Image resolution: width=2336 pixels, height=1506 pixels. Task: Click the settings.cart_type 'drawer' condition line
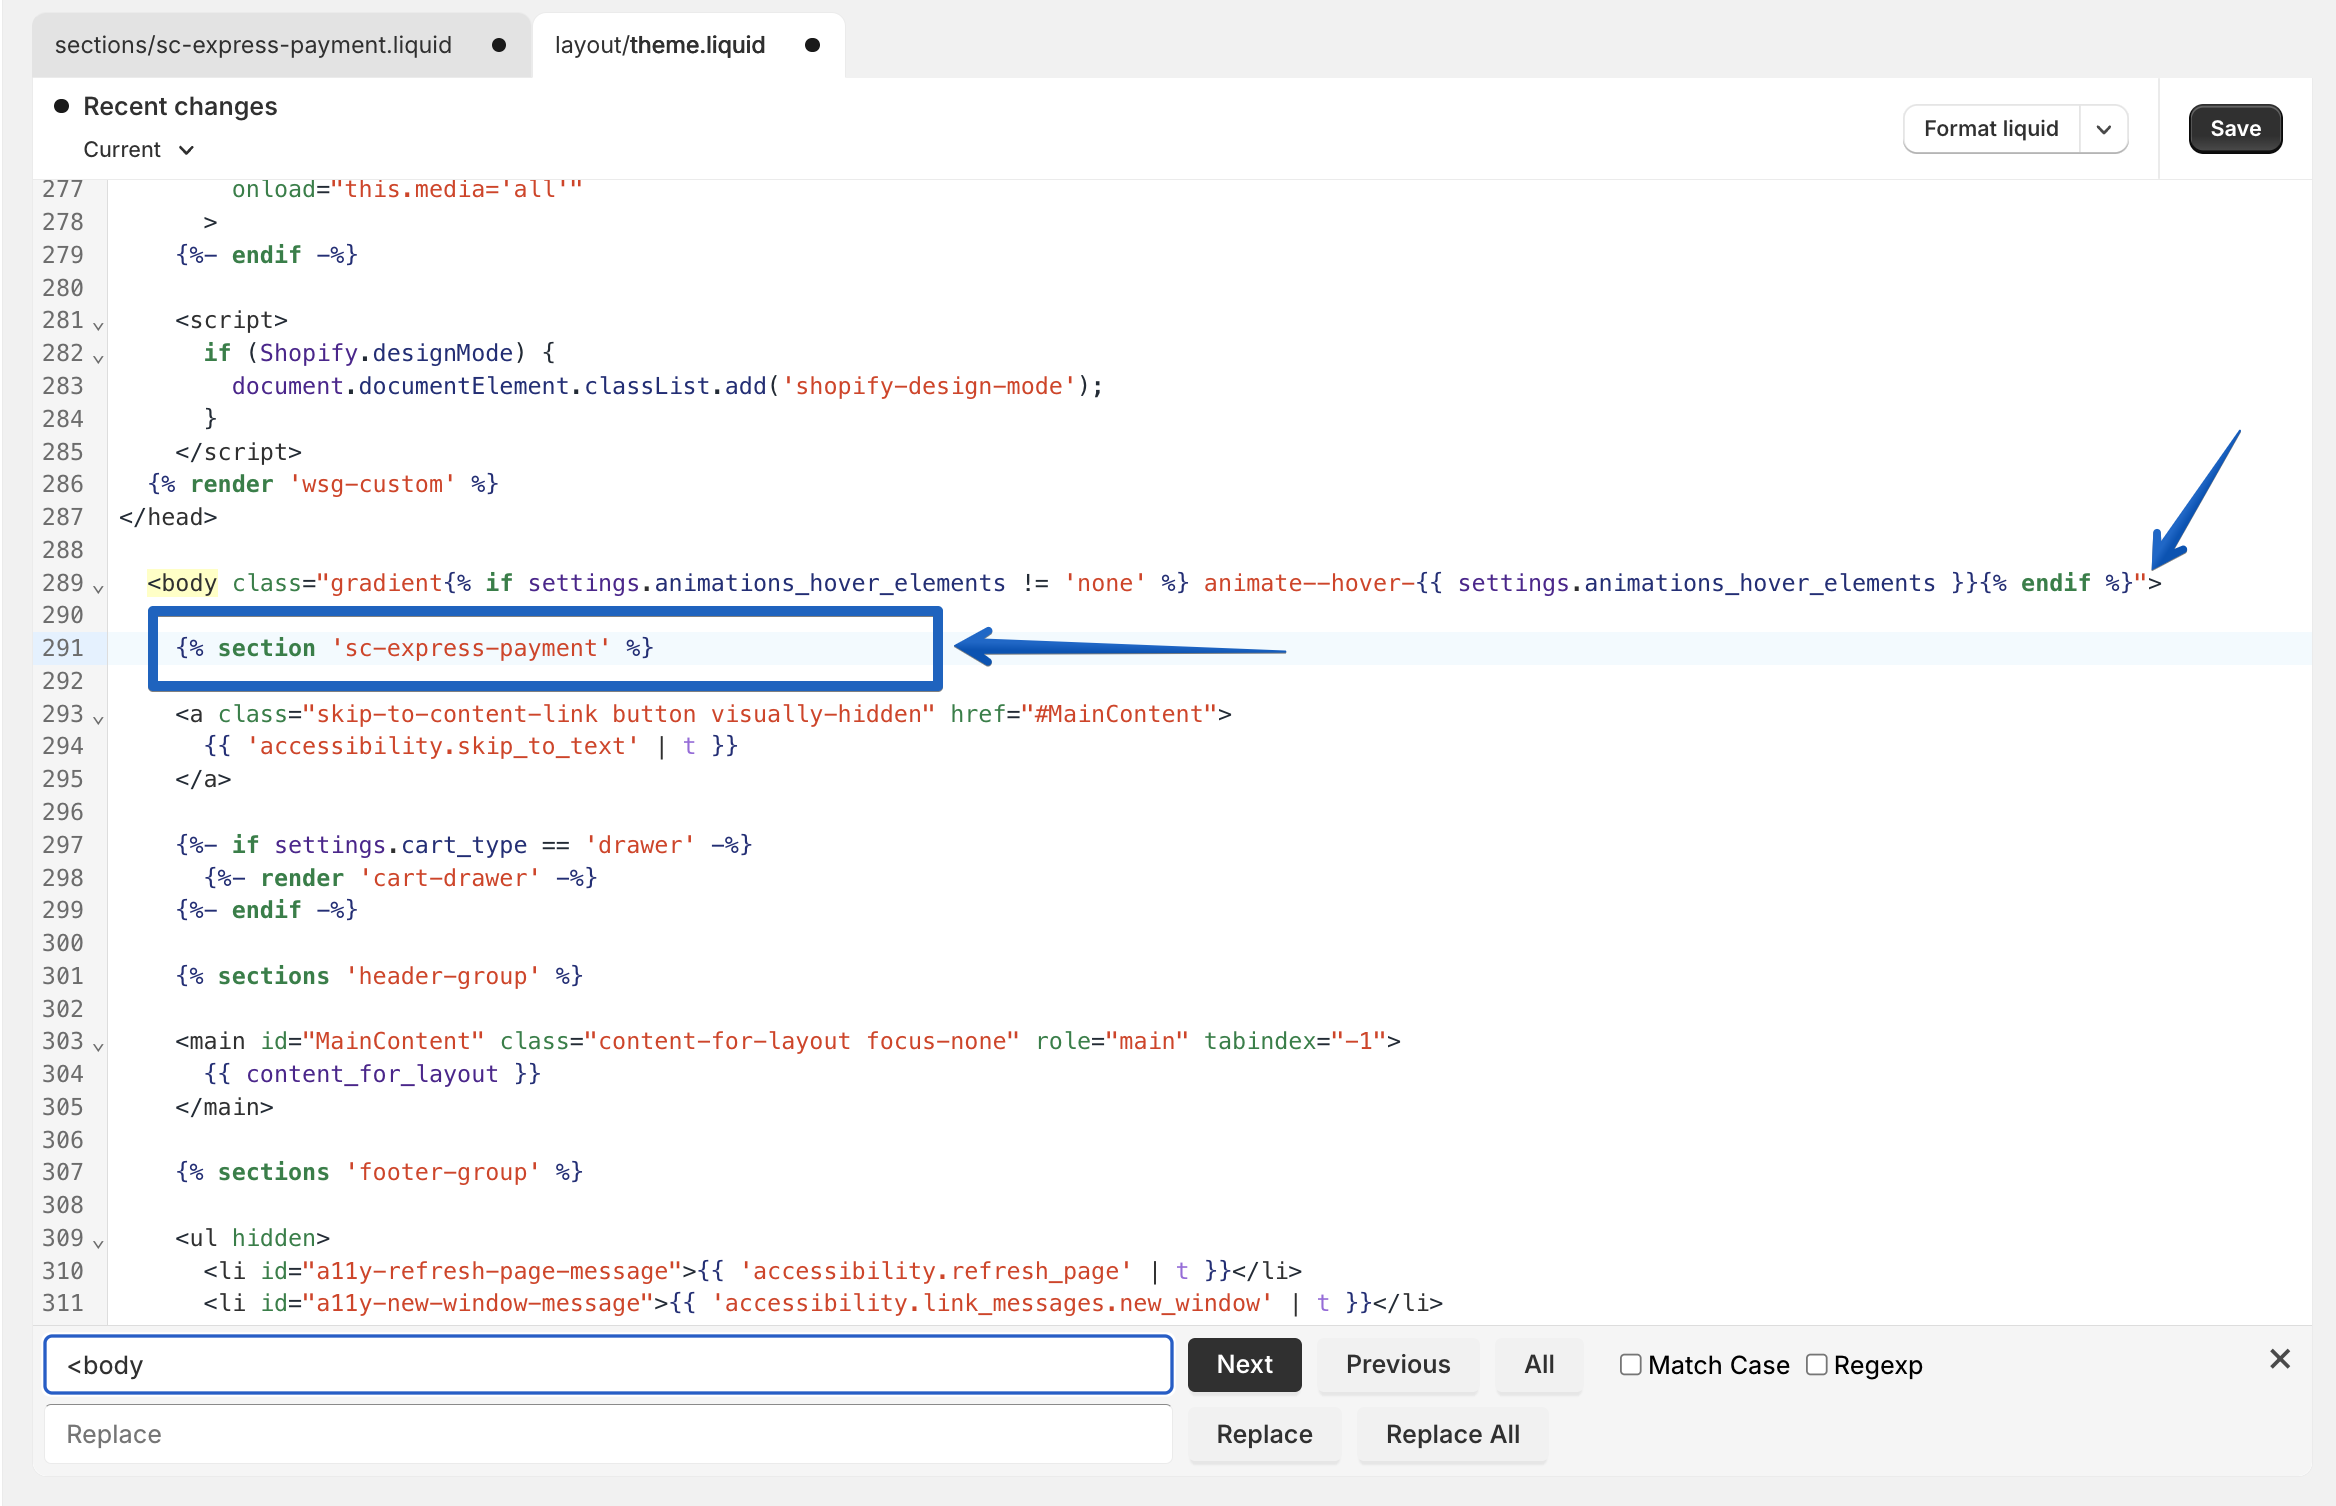464,845
